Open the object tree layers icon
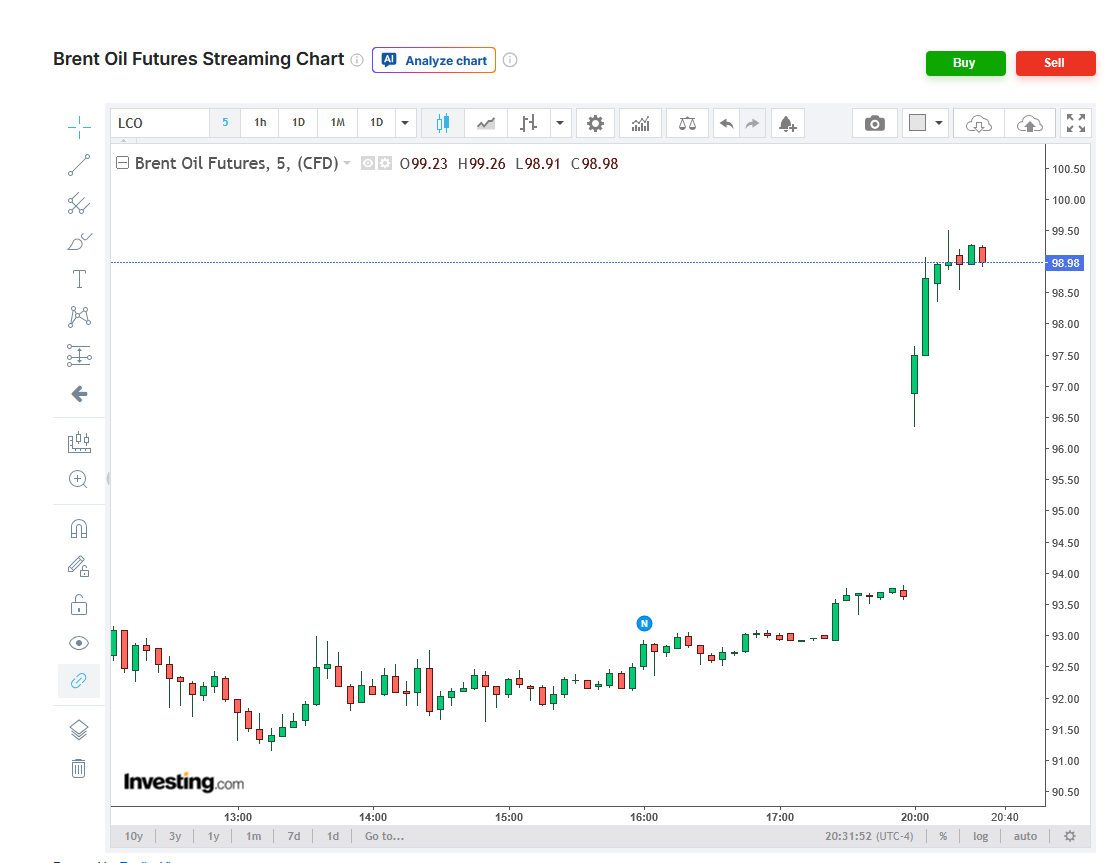Viewport: 1108px width, 863px height. click(x=79, y=729)
